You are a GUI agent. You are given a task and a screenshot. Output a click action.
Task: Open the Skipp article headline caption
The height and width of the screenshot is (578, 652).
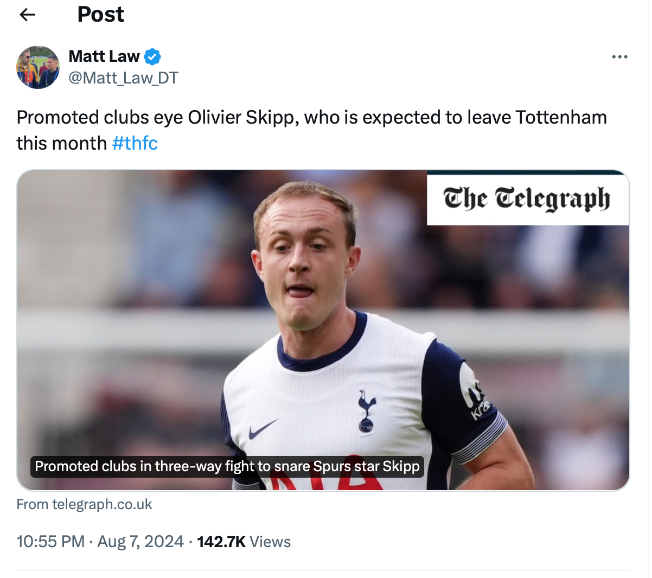click(x=228, y=466)
